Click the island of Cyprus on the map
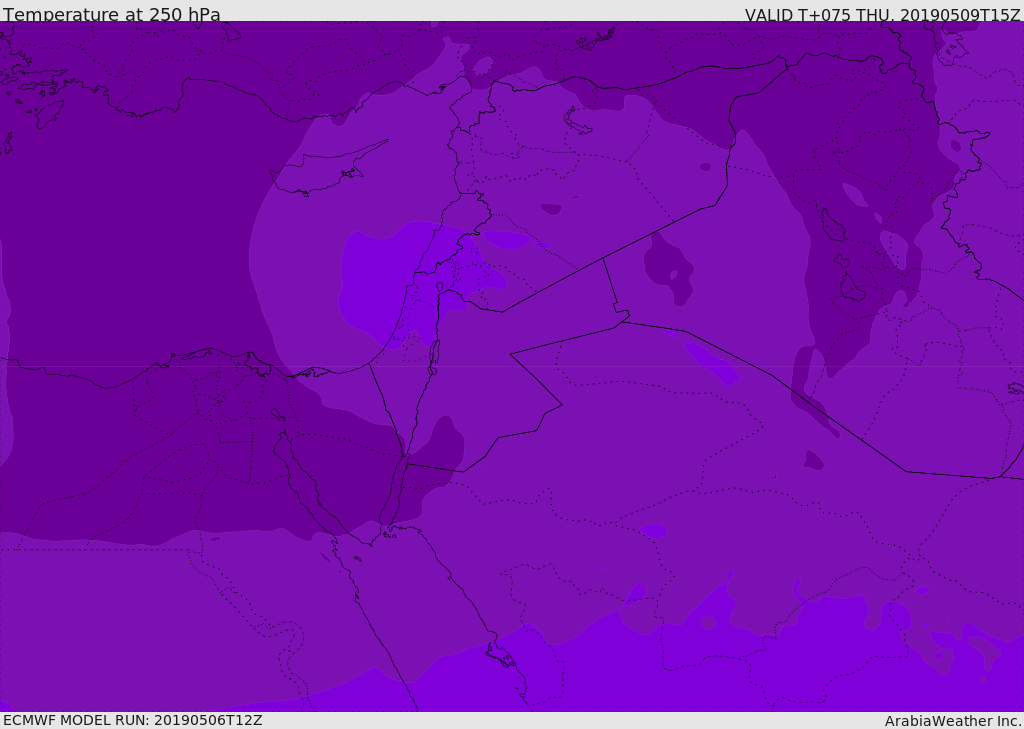 point(320,171)
